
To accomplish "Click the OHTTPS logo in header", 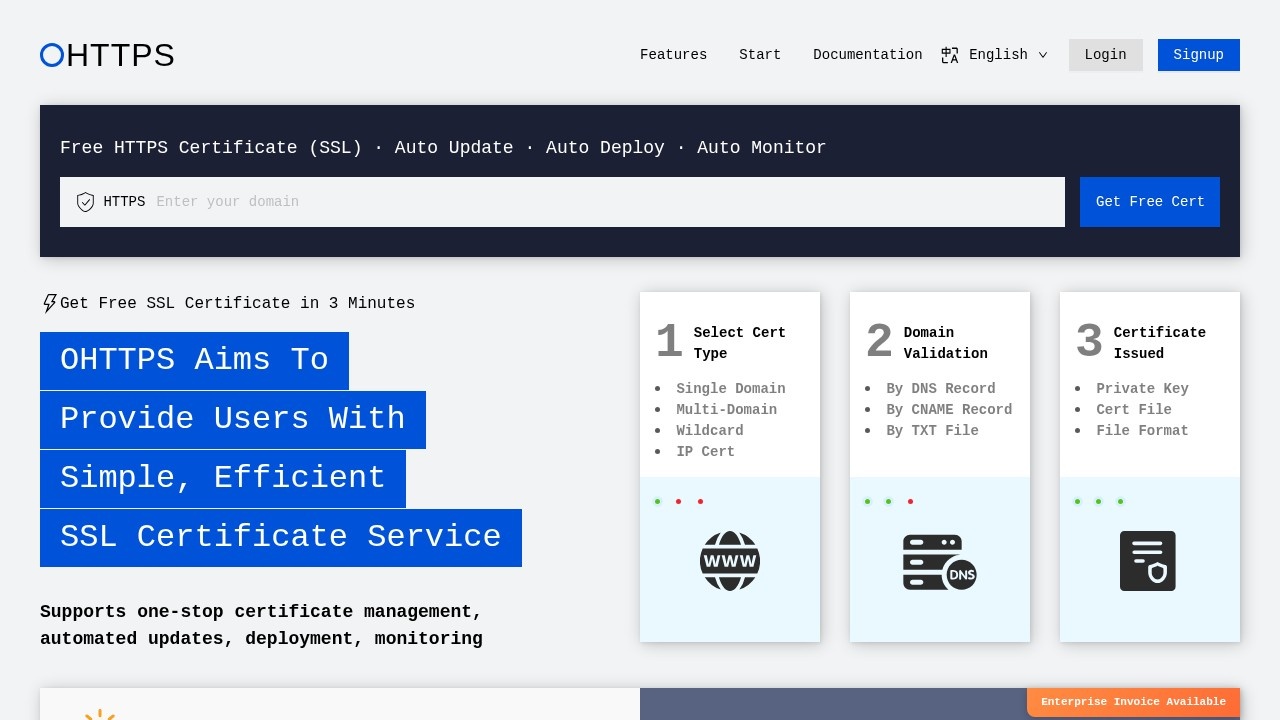I will 107,55.
